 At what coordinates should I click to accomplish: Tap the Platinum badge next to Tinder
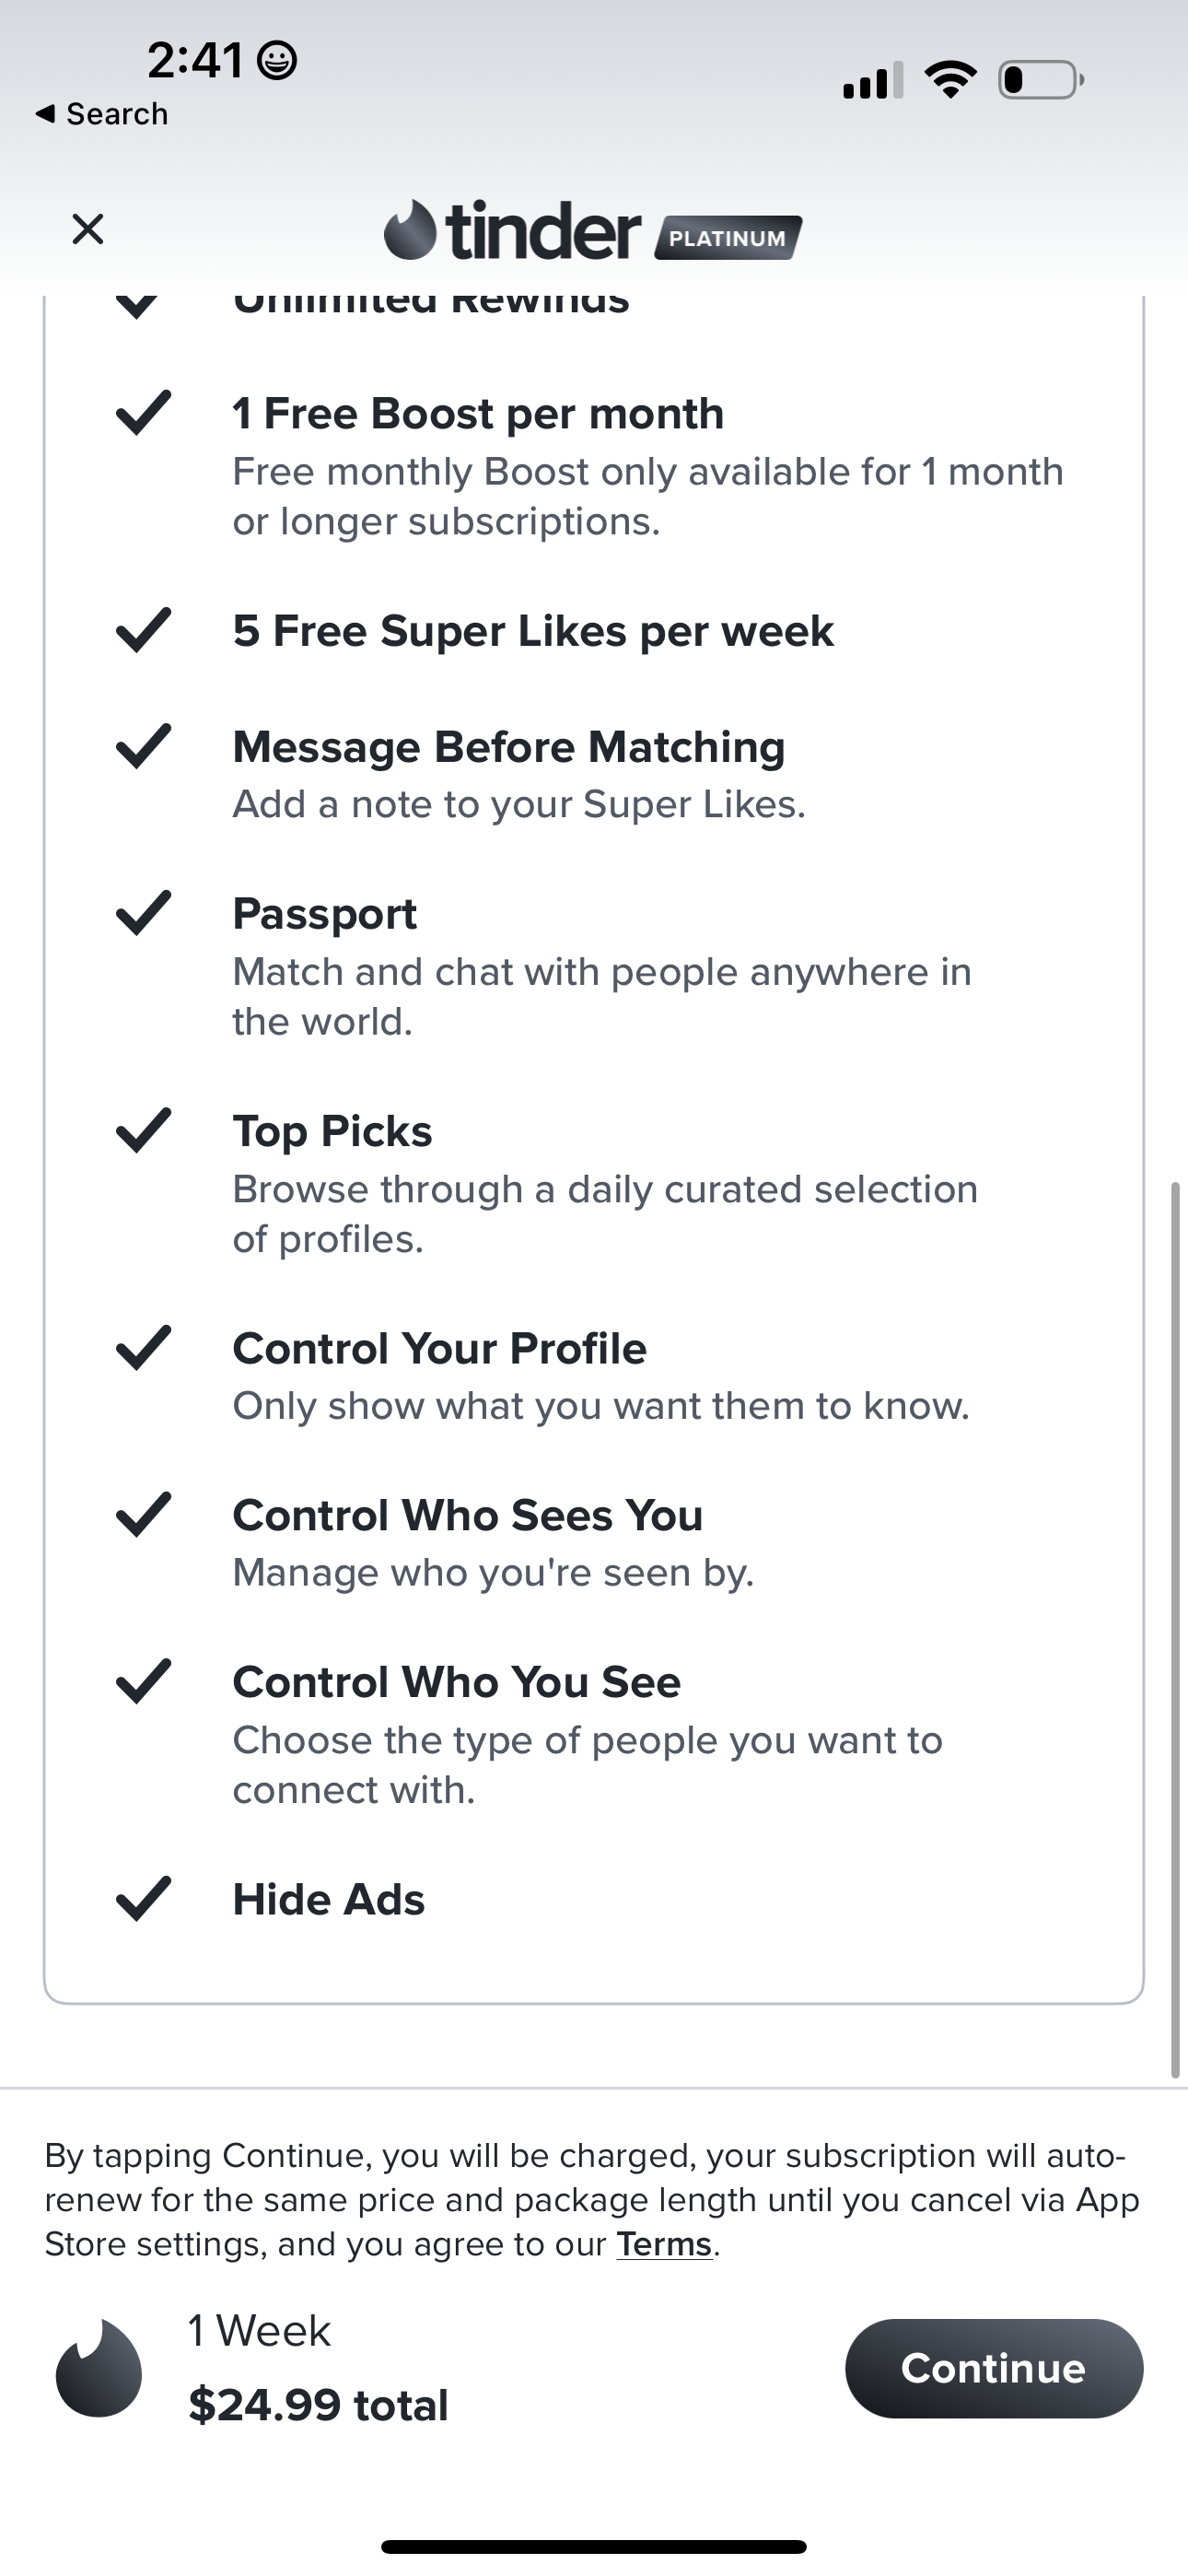tap(728, 238)
